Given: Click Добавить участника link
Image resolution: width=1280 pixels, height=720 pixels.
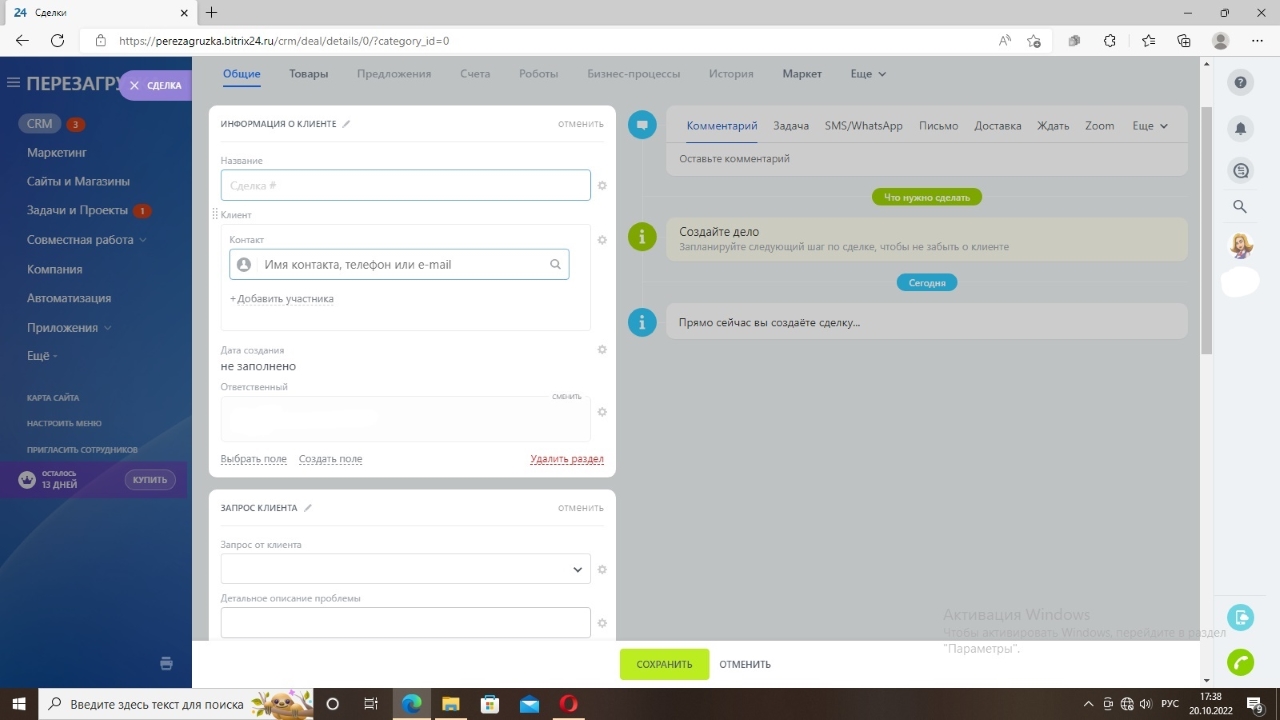Looking at the screenshot, I should (x=282, y=299).
